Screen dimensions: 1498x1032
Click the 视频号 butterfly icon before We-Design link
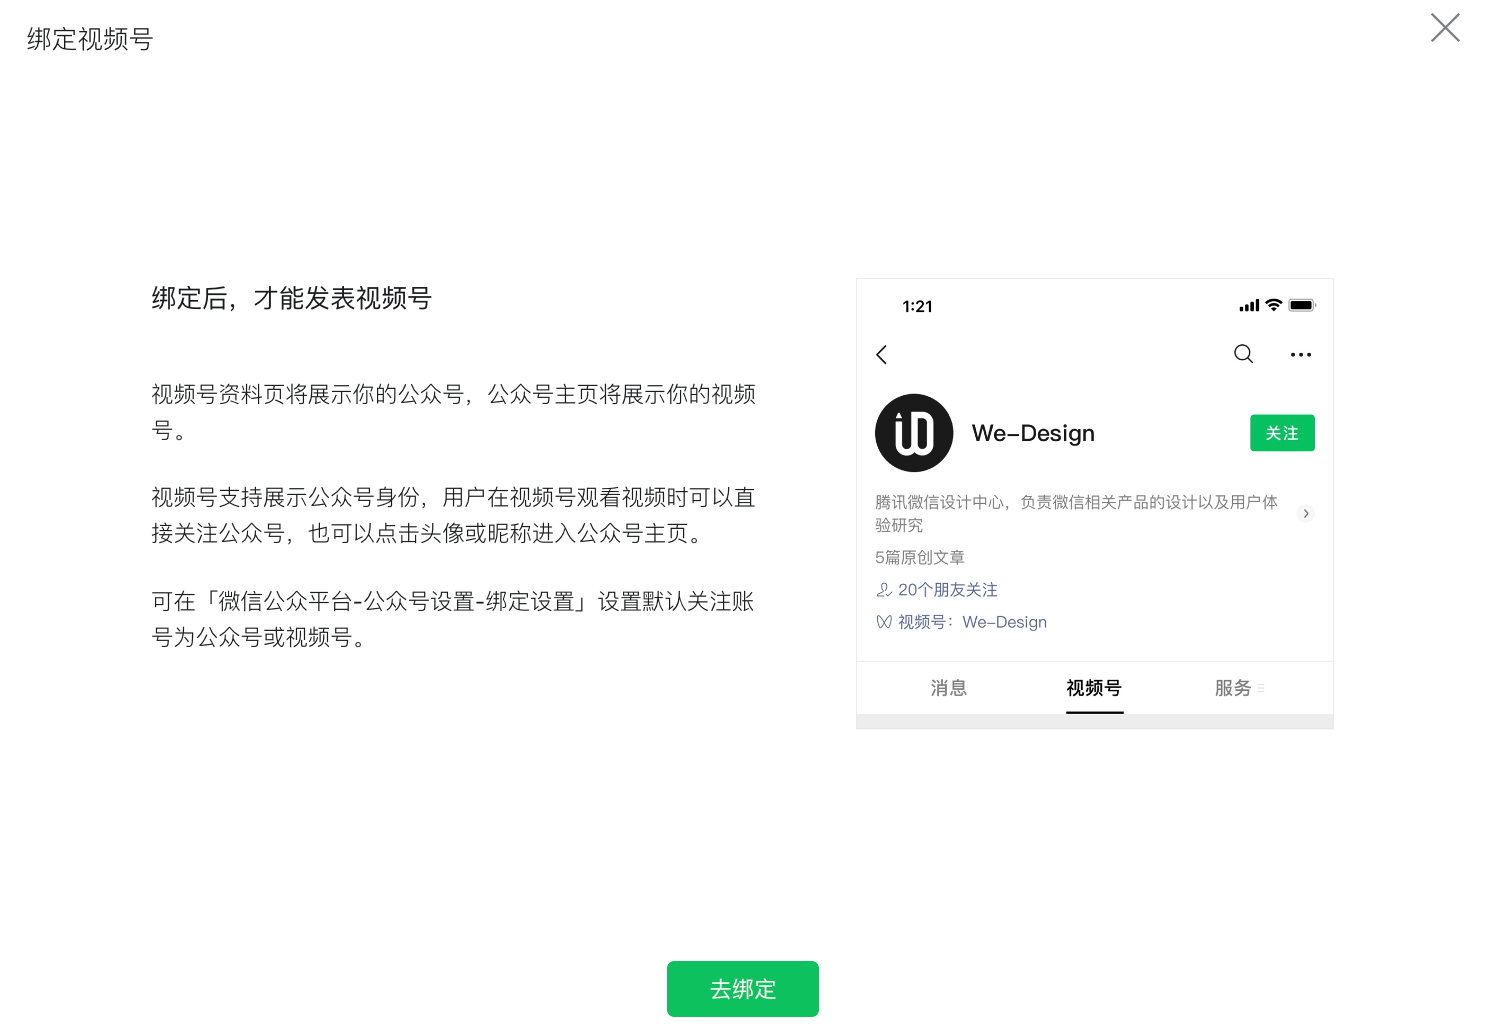[884, 622]
